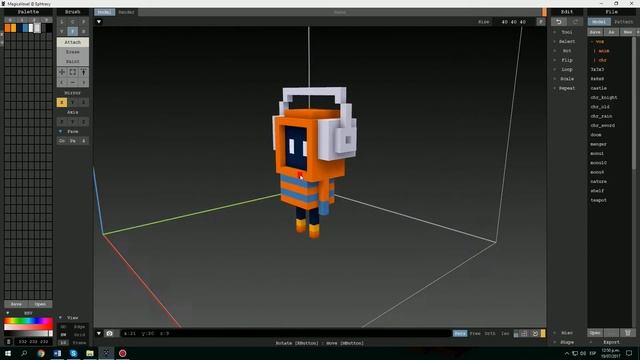Click the trash icon at bottom of File panel
Screen dimensions: 640x360
click(x=628, y=333)
